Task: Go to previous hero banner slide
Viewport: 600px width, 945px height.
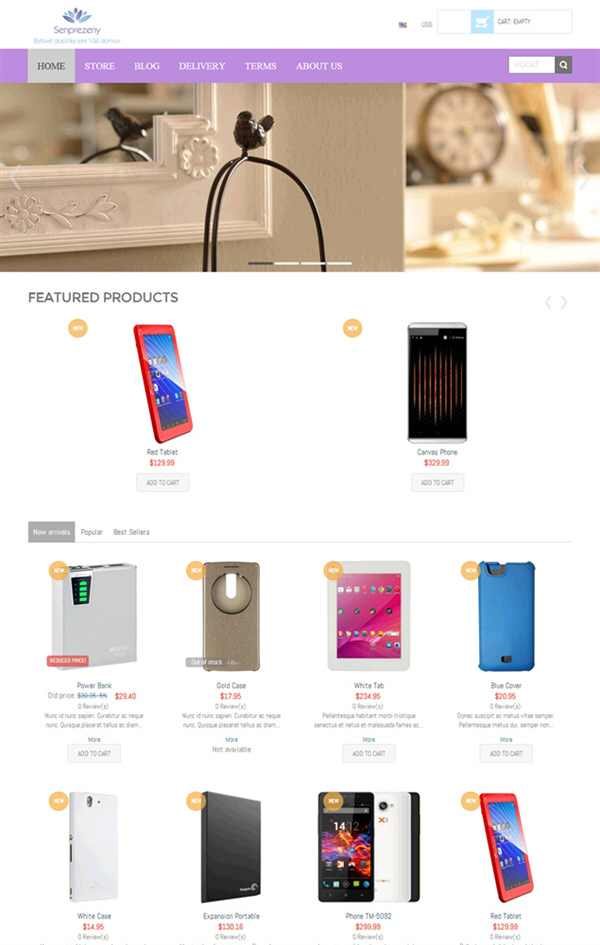Action: (x=15, y=177)
